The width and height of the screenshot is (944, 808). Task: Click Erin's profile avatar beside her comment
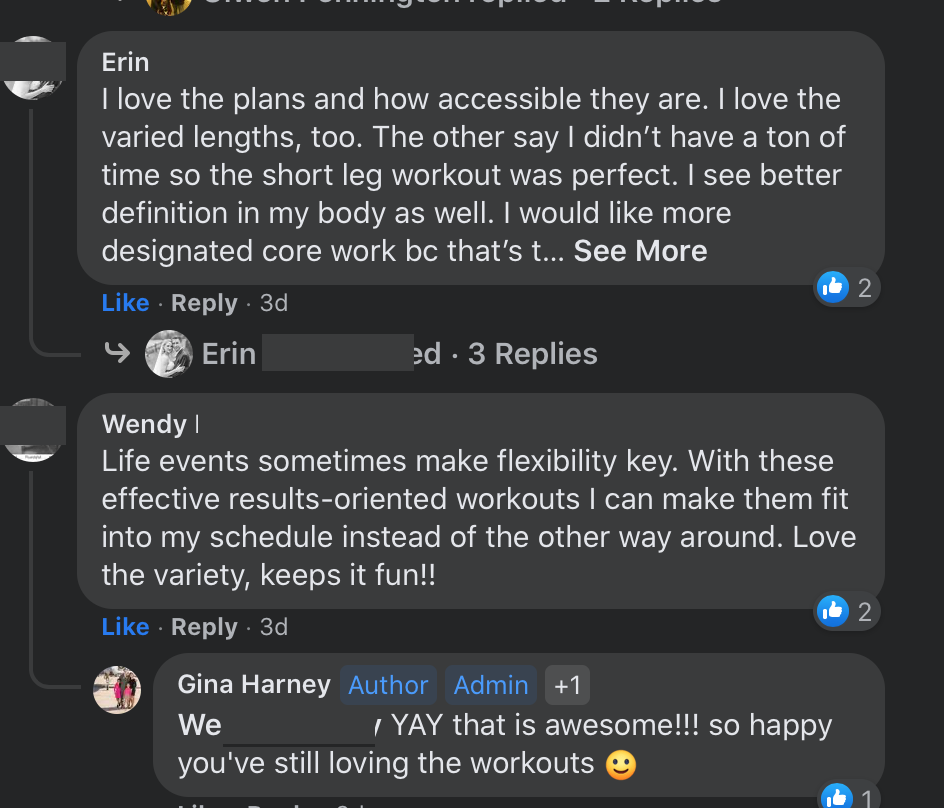tap(34, 68)
